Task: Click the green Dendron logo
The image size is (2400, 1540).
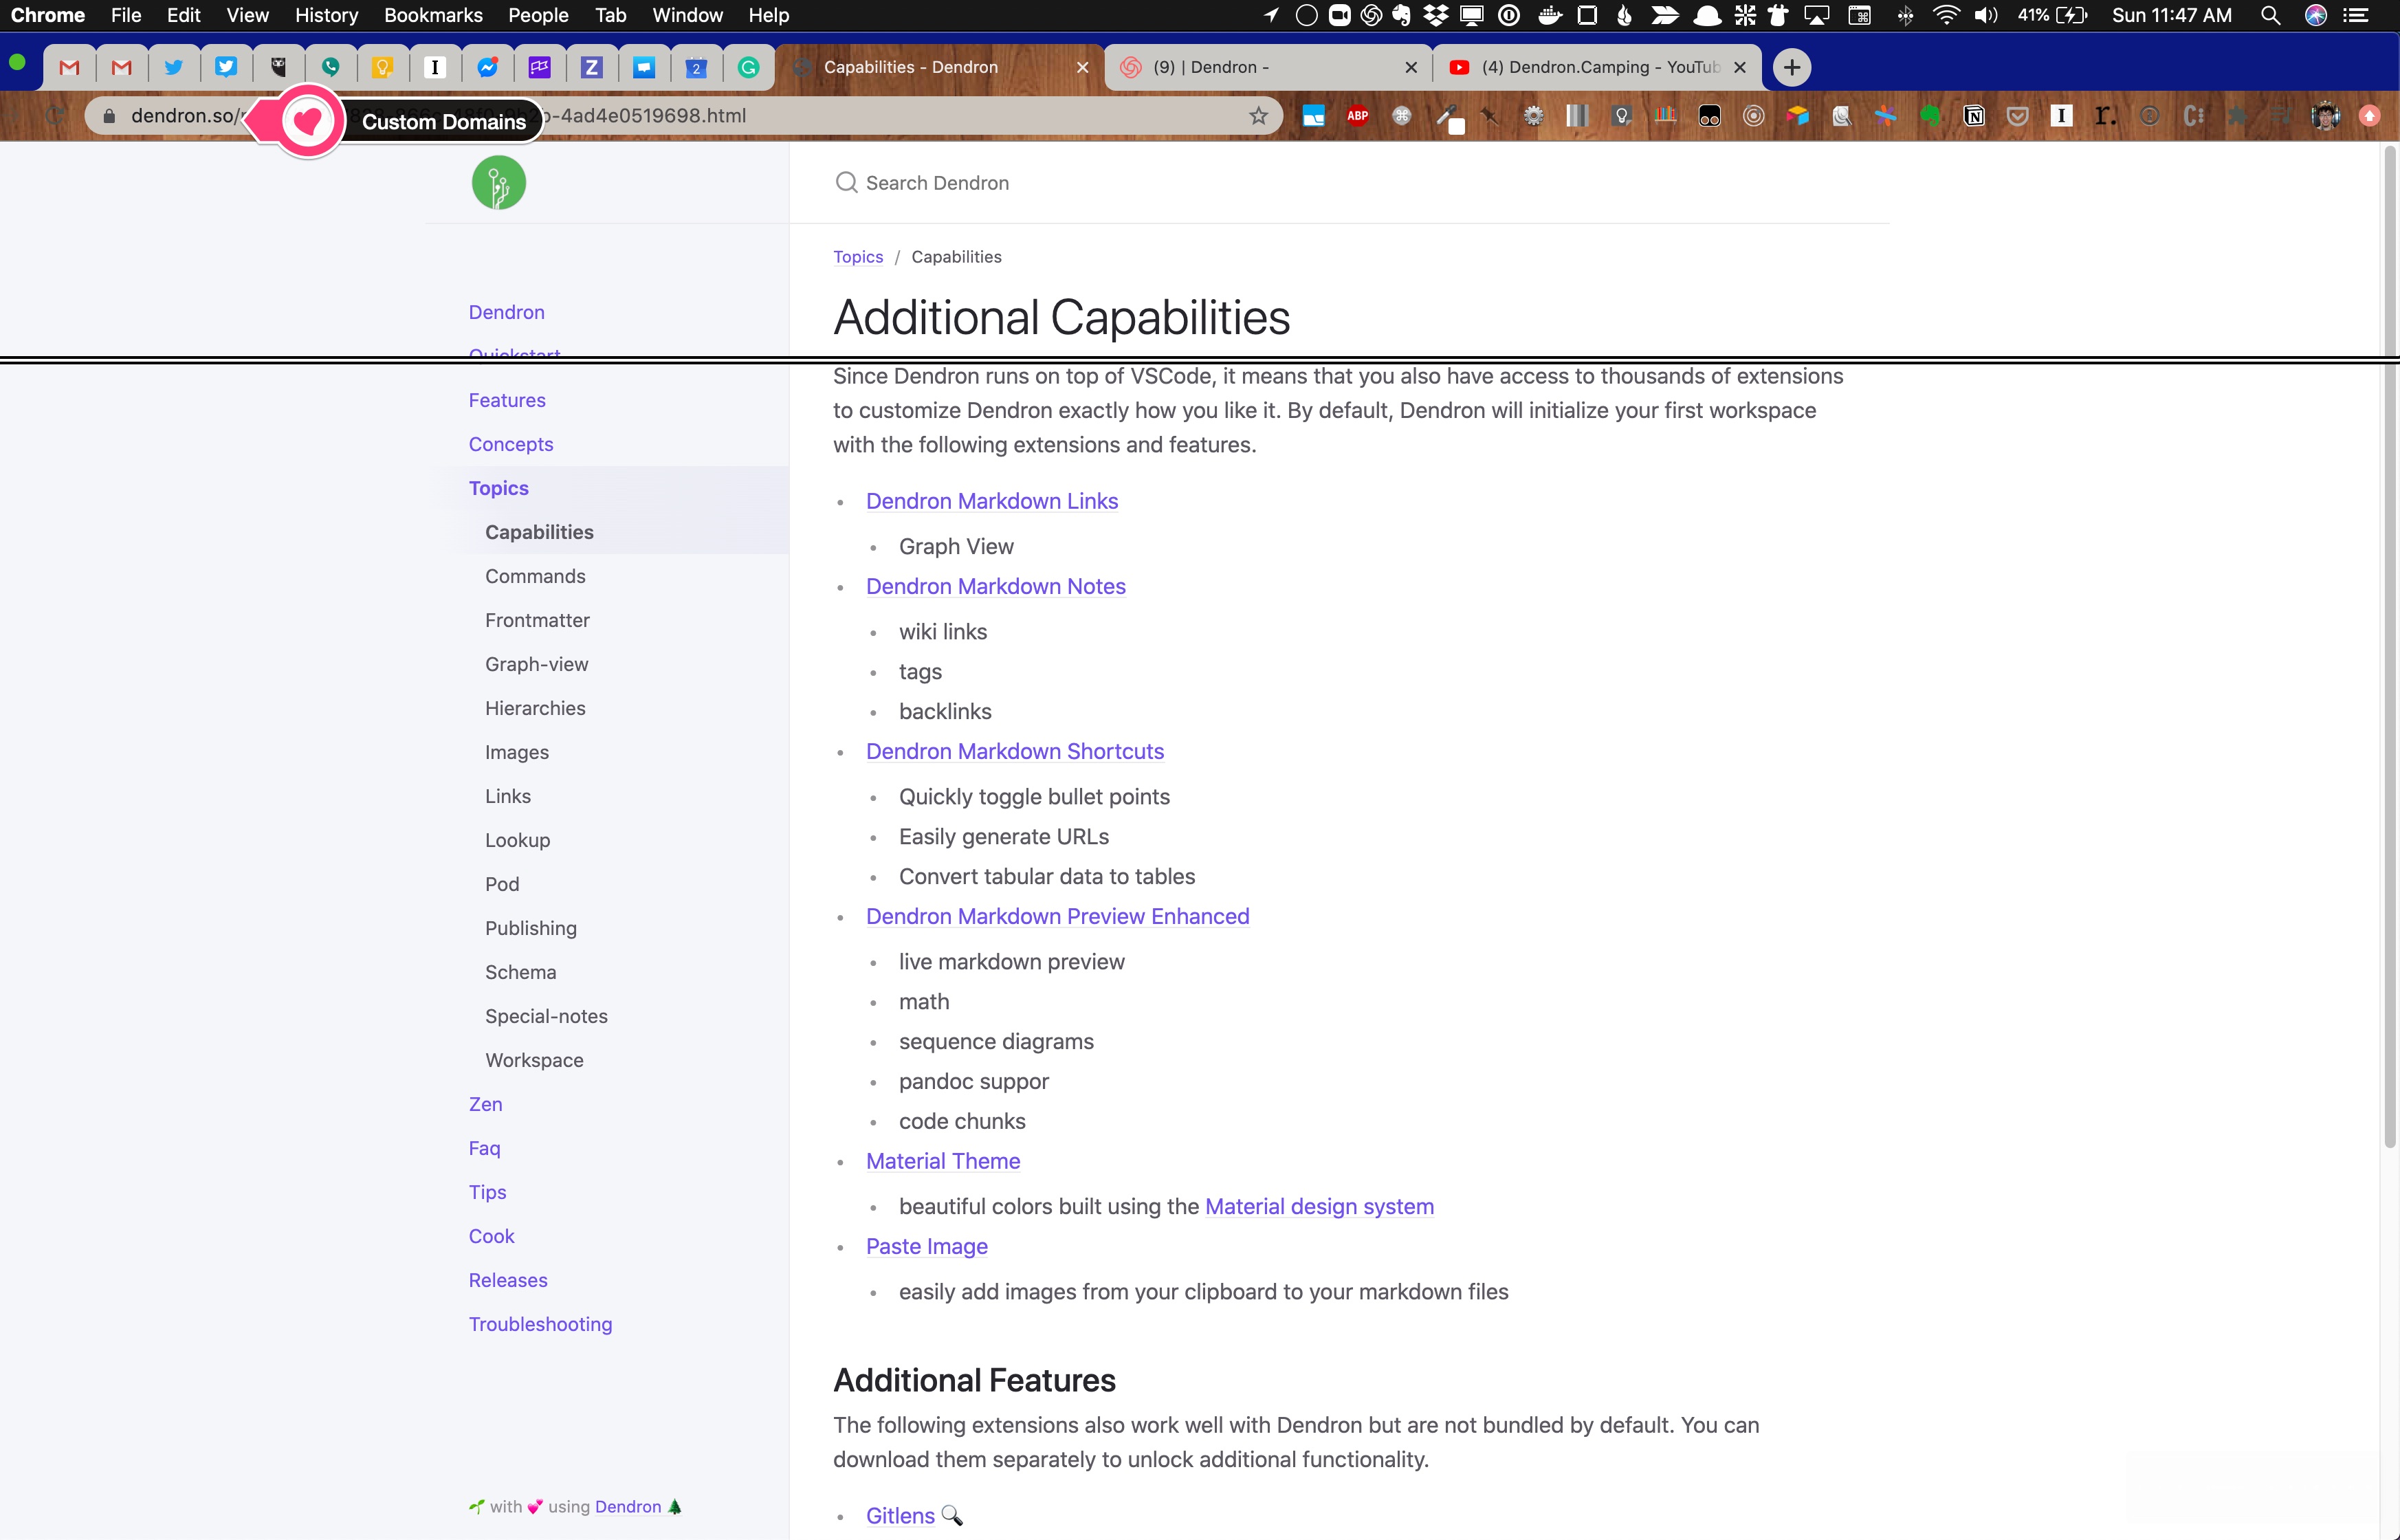Action: pyautogui.click(x=499, y=183)
